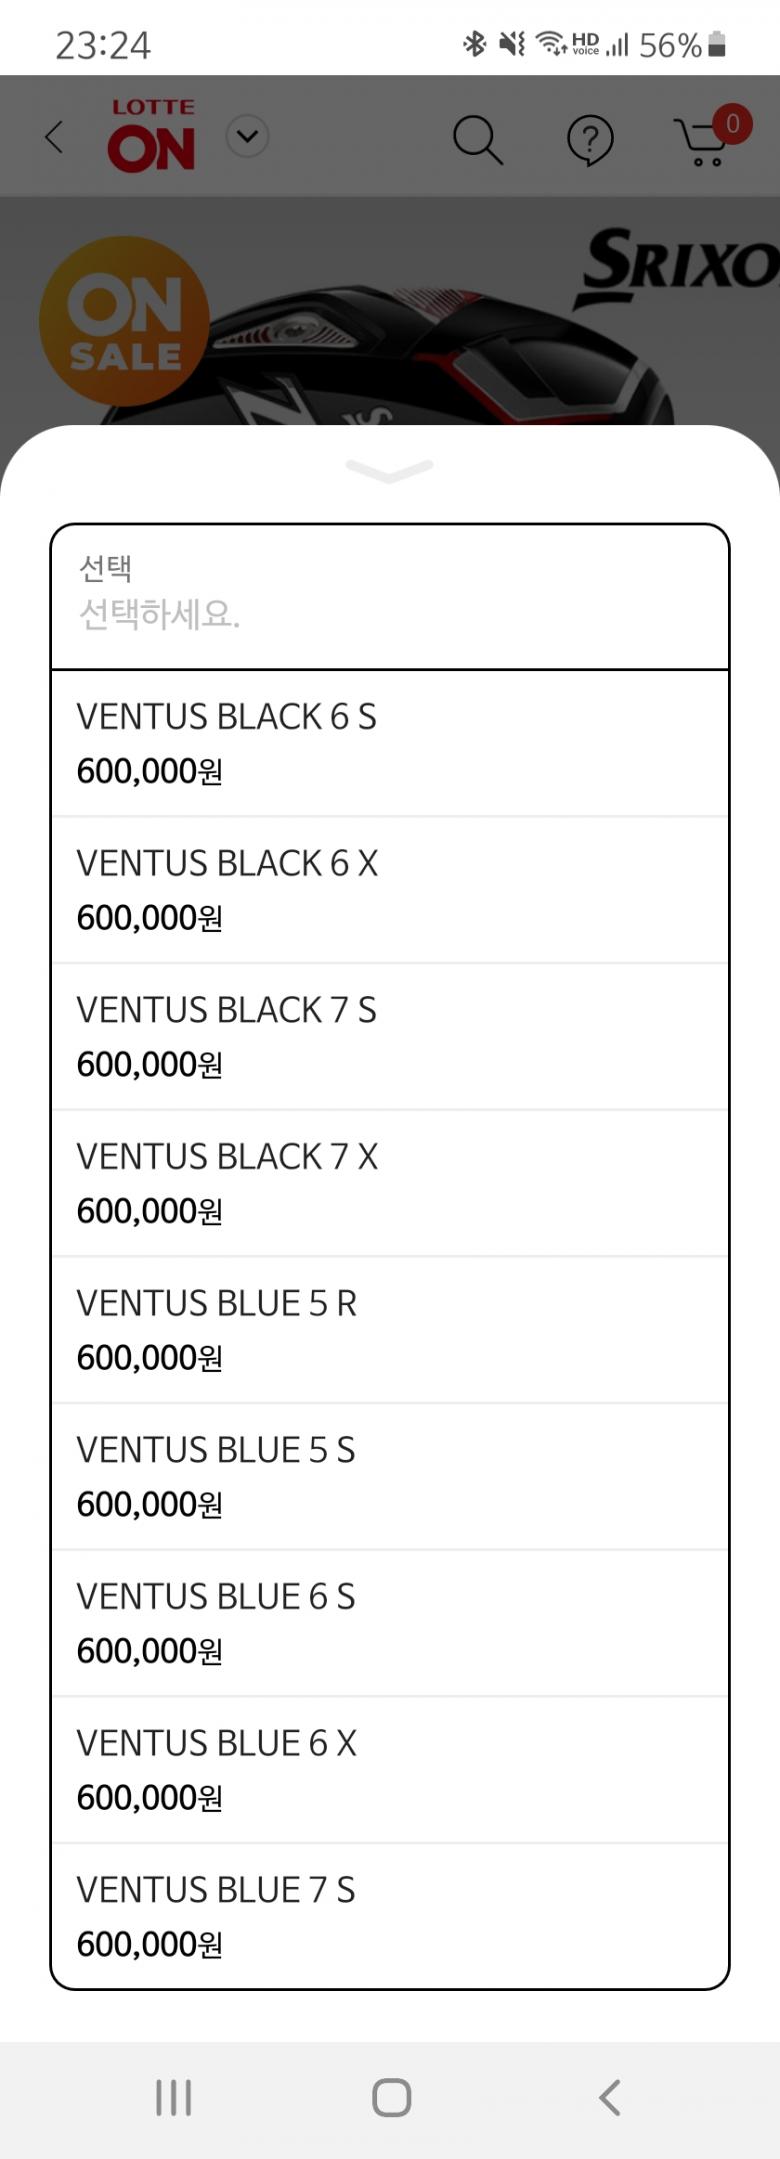Open the help question mark icon
This screenshot has width=780, height=2159.
[590, 139]
